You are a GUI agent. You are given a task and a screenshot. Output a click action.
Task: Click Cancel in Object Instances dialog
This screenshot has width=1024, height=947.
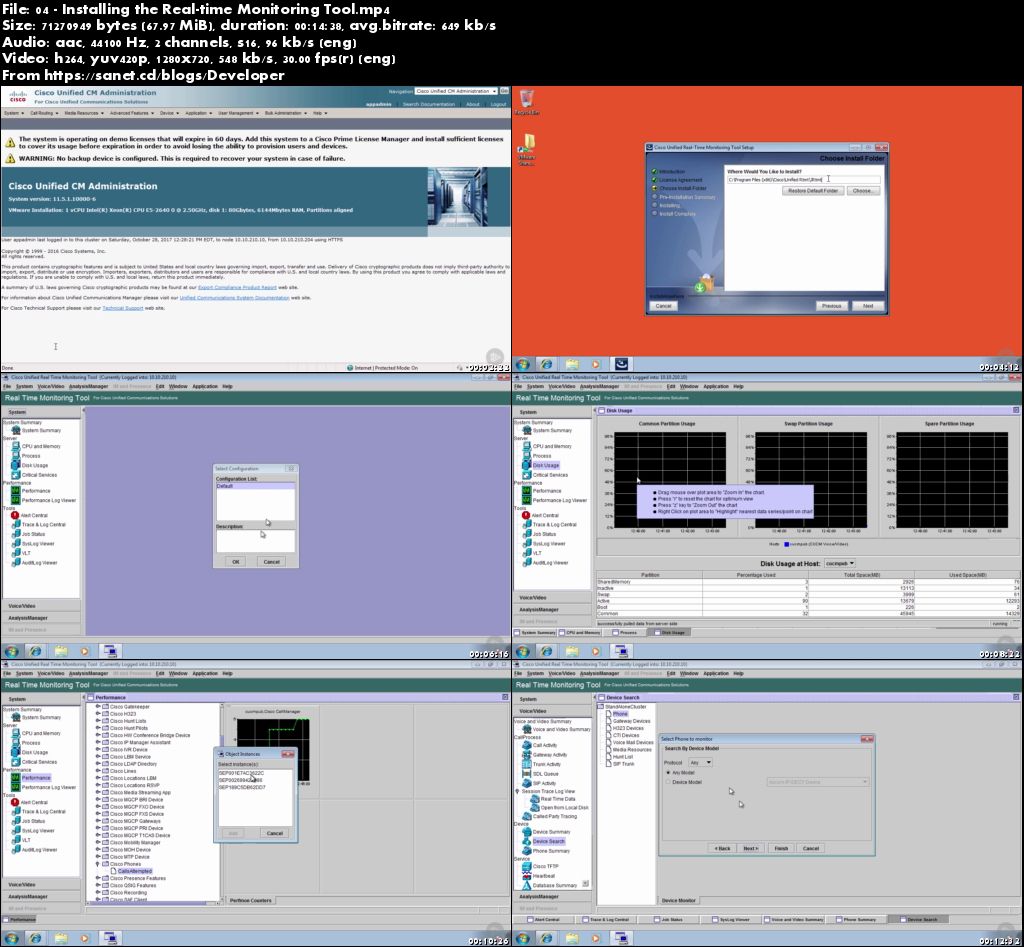click(x=274, y=833)
